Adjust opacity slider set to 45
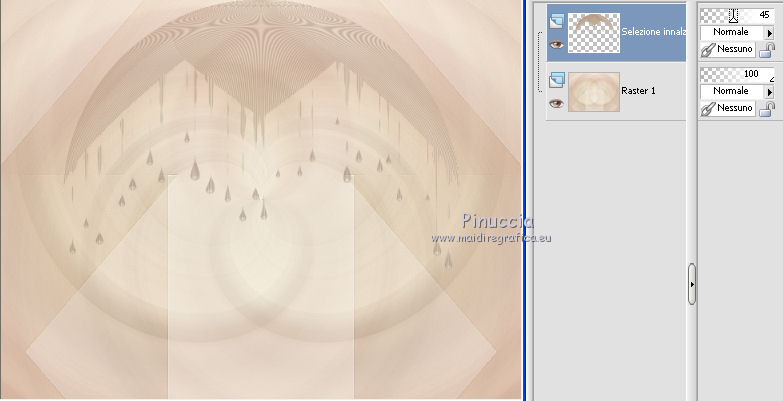Screen dimensions: 783x401 (x=737, y=16)
